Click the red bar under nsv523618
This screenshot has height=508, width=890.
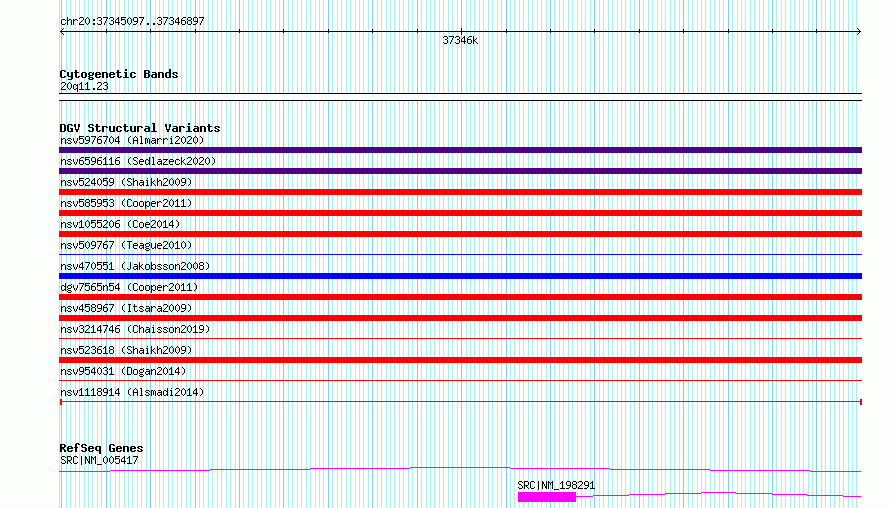click(x=460, y=360)
